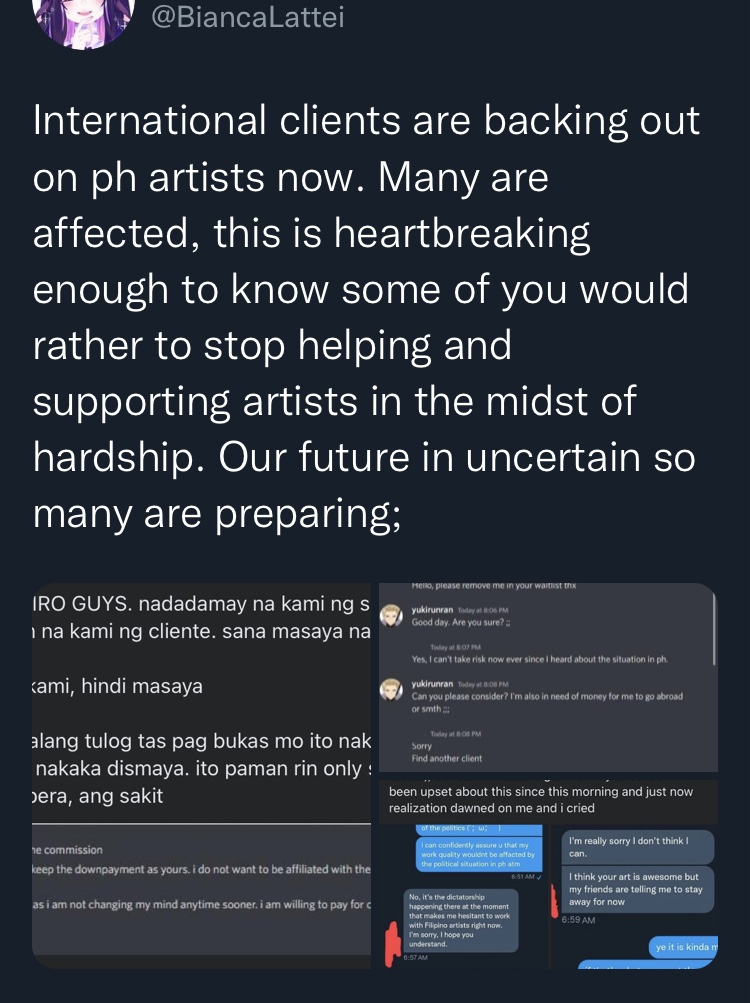Click the gray 'No, it's the dictatorship' bubble

[461, 920]
